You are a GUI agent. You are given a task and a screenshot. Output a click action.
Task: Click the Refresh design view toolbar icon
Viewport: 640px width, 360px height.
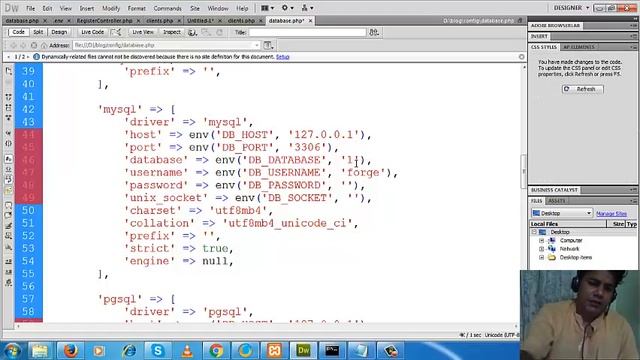tap(220, 32)
